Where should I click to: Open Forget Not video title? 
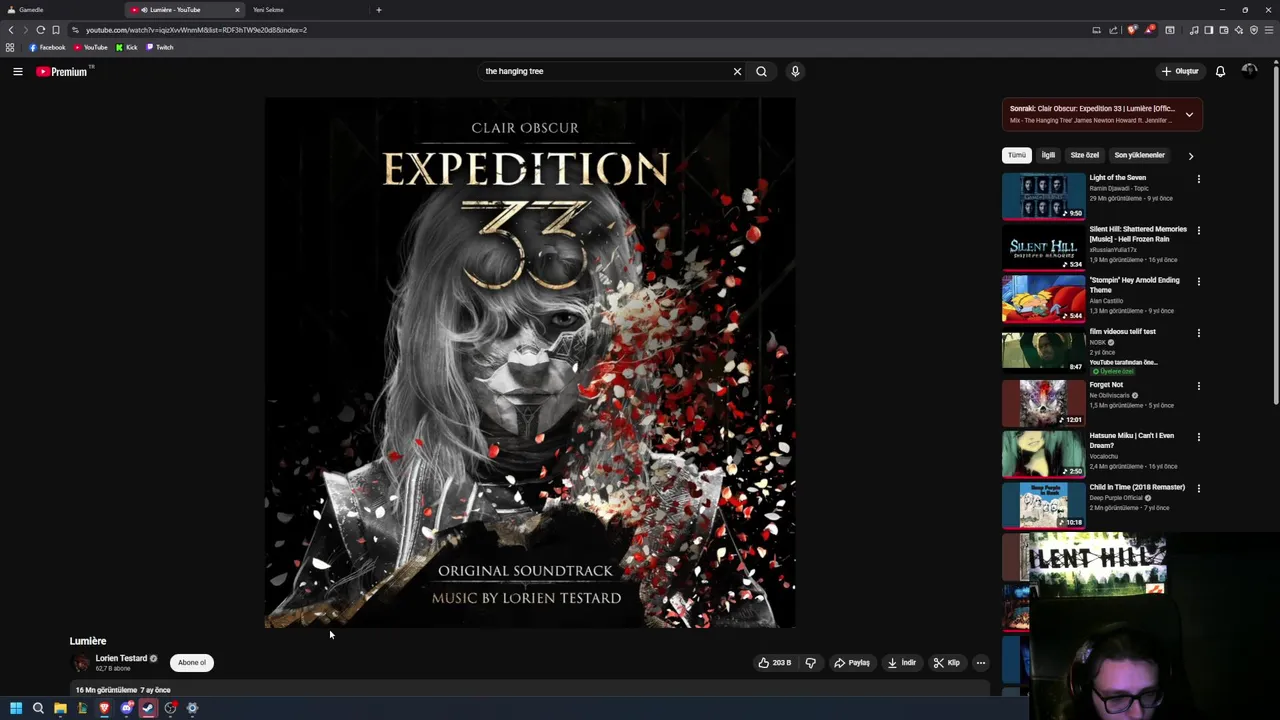1106,384
